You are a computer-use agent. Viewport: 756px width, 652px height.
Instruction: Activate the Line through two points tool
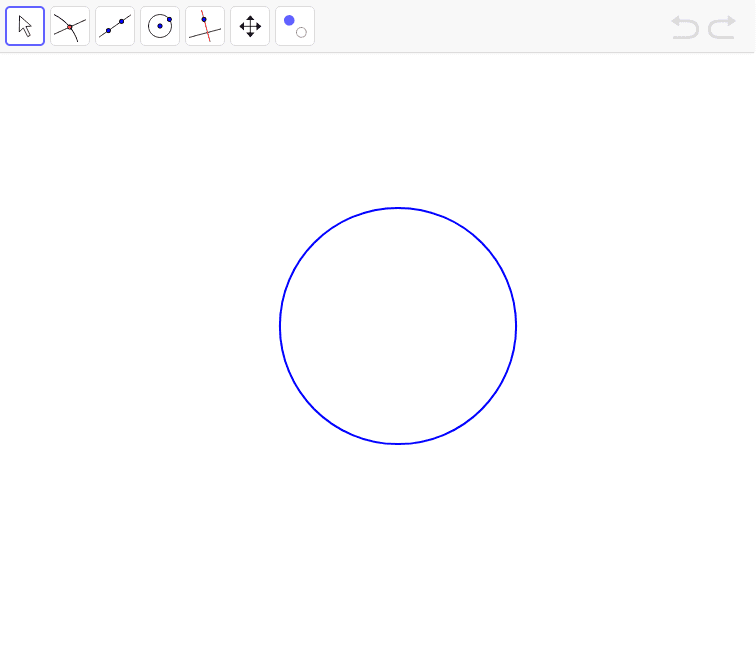coord(115,26)
